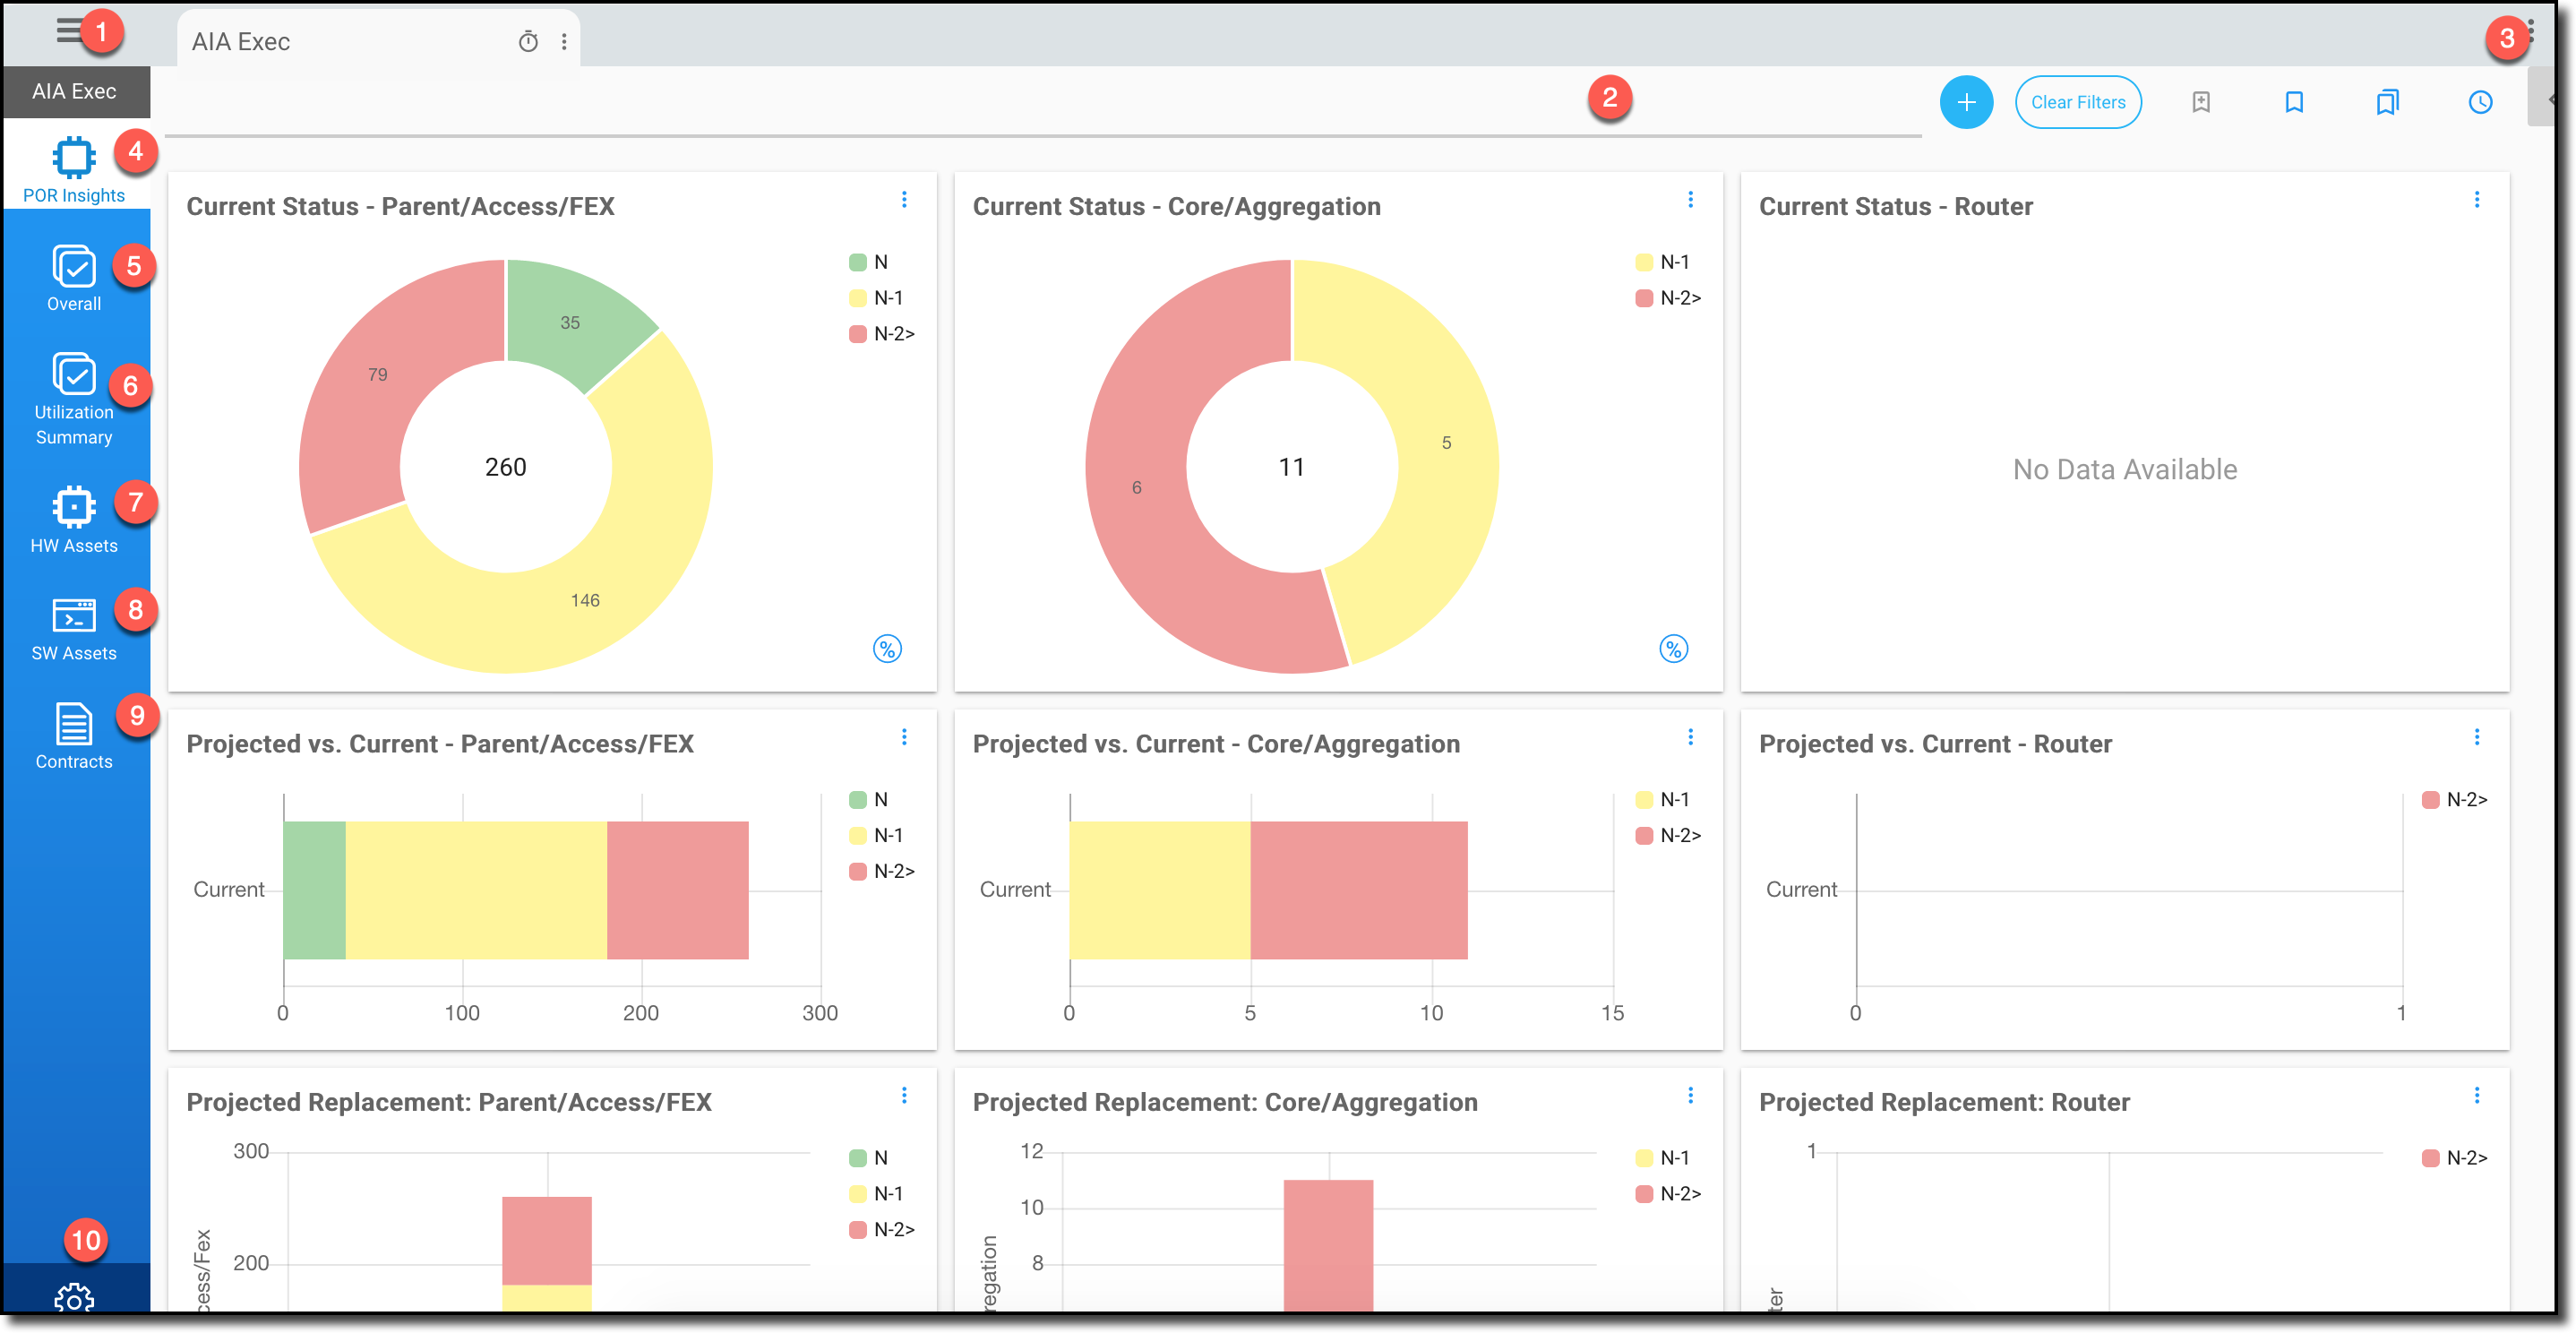Go to HW Assets in the sidebar
Image resolution: width=2576 pixels, height=1333 pixels.
pyautogui.click(x=74, y=520)
